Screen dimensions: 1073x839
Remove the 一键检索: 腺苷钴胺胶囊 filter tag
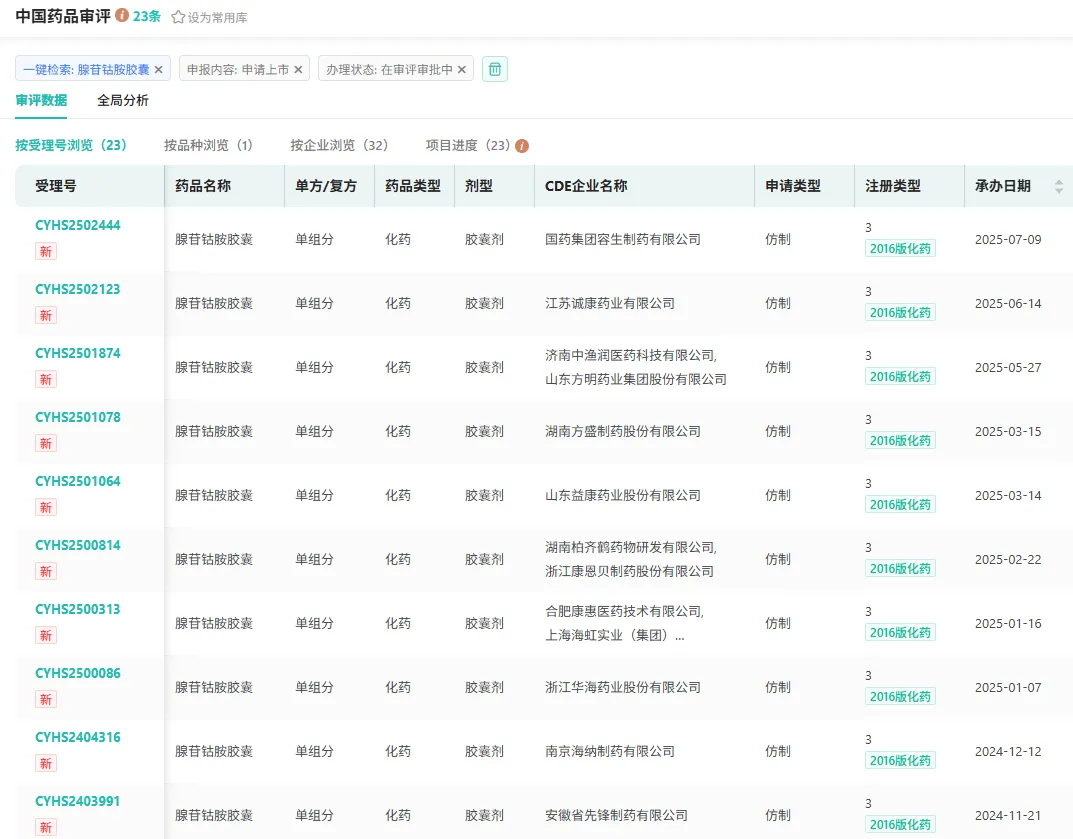tap(158, 70)
